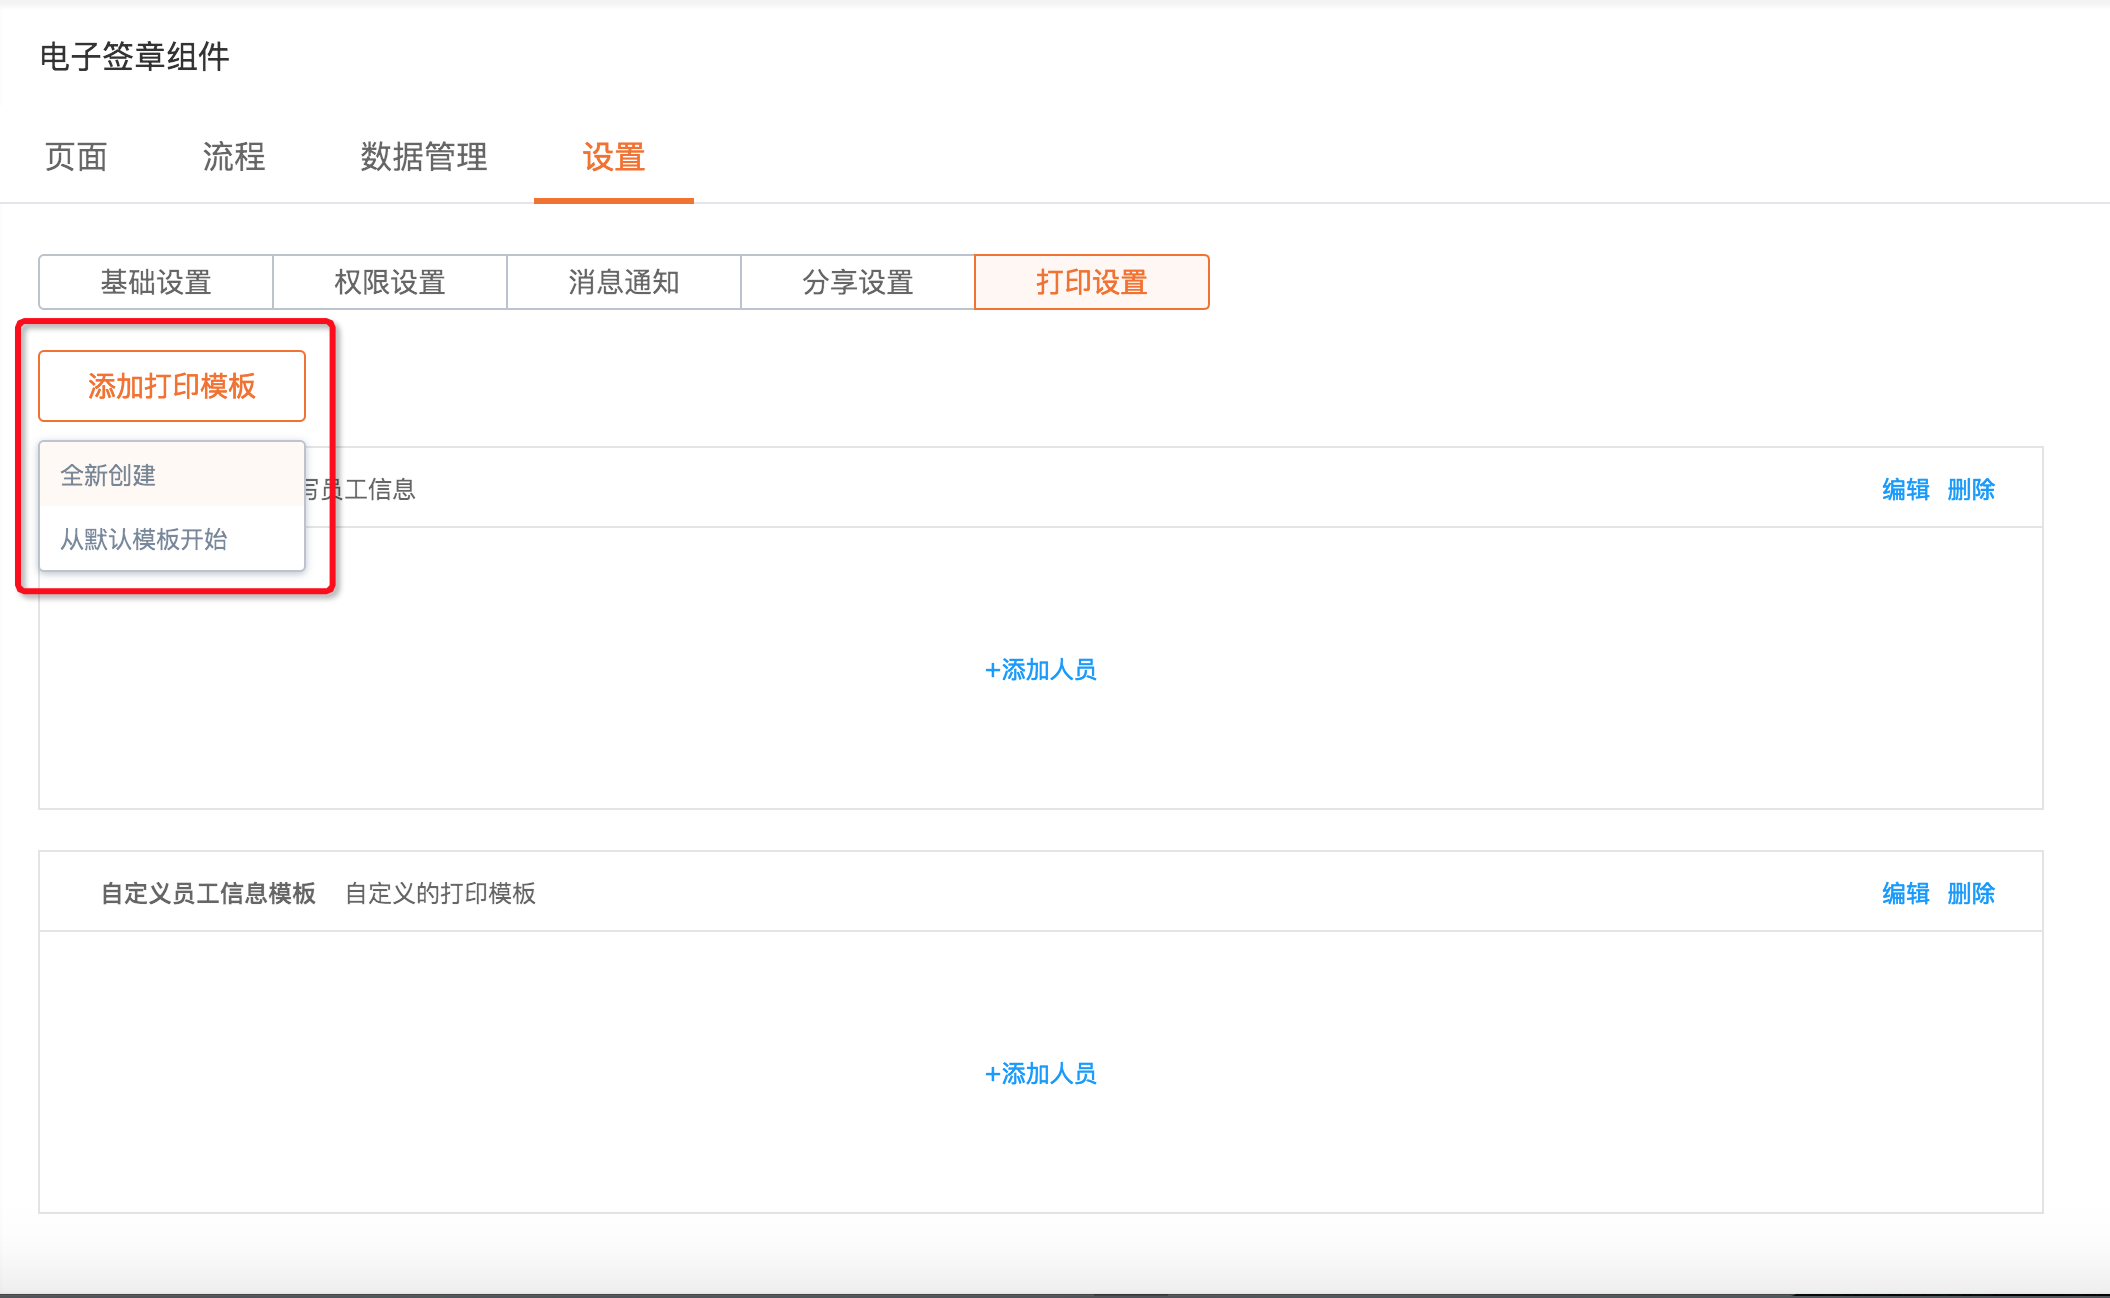Click +添加人员 in 自定义员工信息模板 panel

(1040, 1073)
